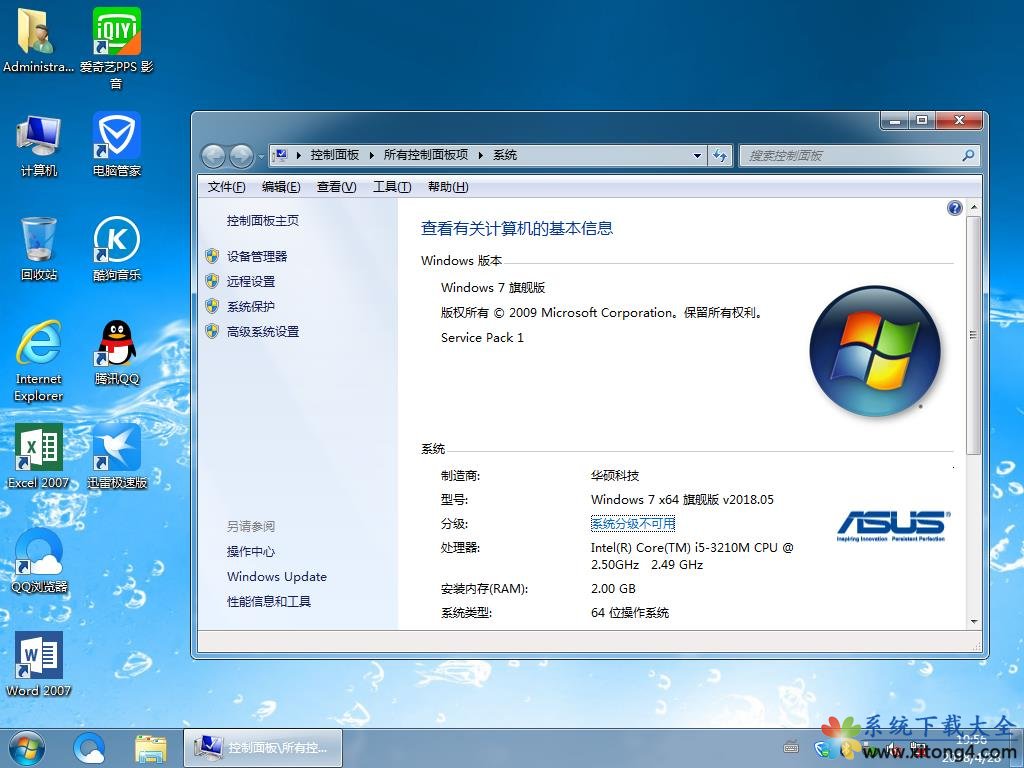Launch 电脑管家 desktop shortcut
The image size is (1024, 768).
[x=116, y=145]
